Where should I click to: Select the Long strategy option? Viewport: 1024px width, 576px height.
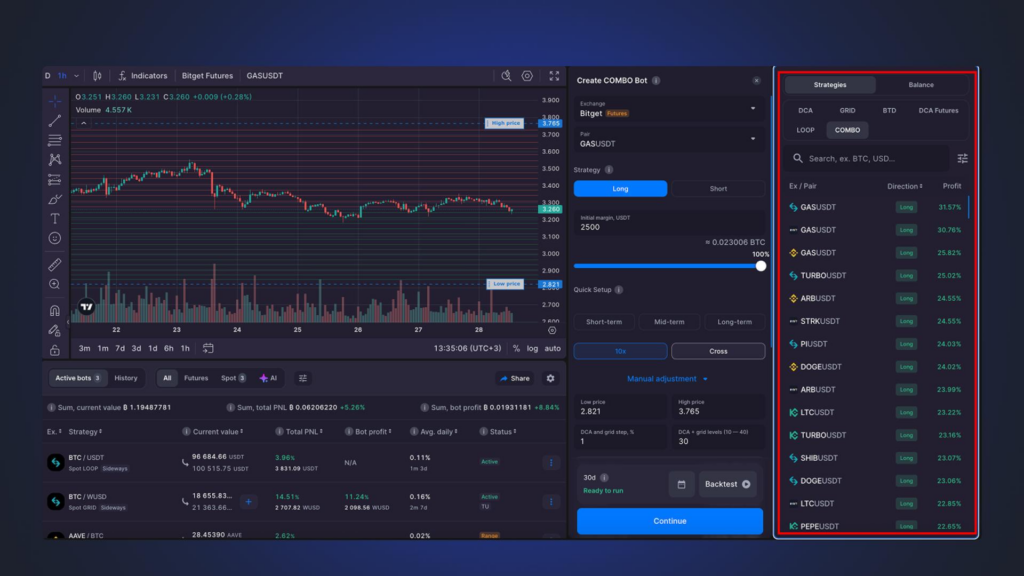click(620, 189)
